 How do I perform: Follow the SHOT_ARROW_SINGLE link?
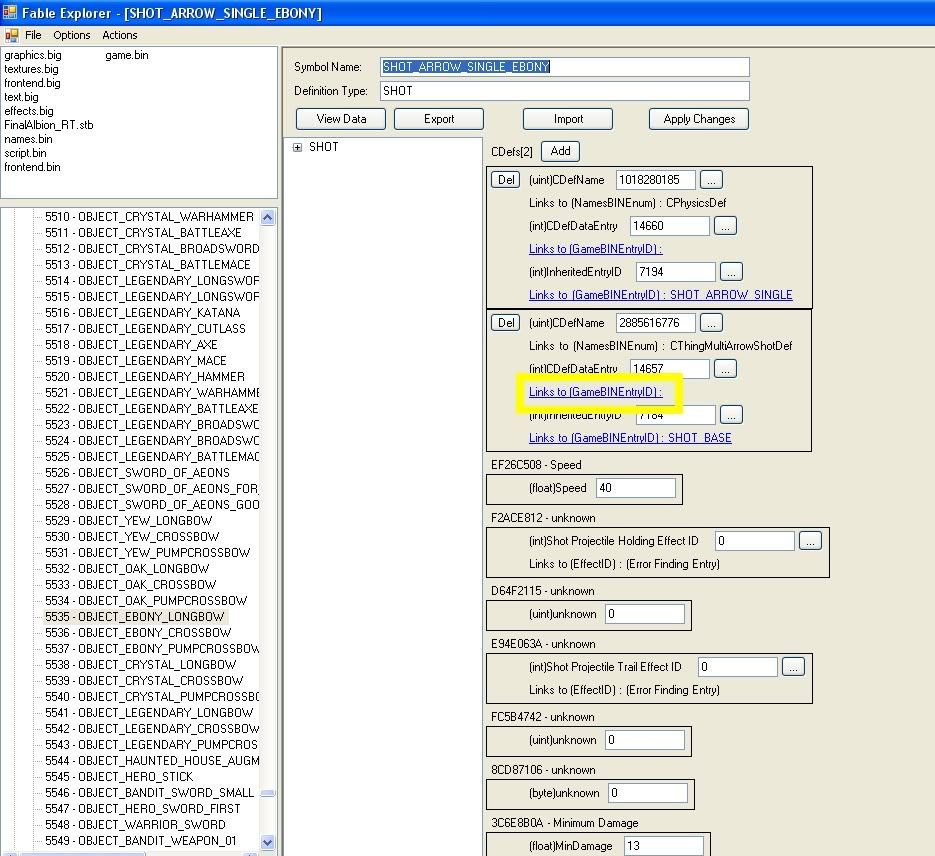pyautogui.click(x=661, y=294)
